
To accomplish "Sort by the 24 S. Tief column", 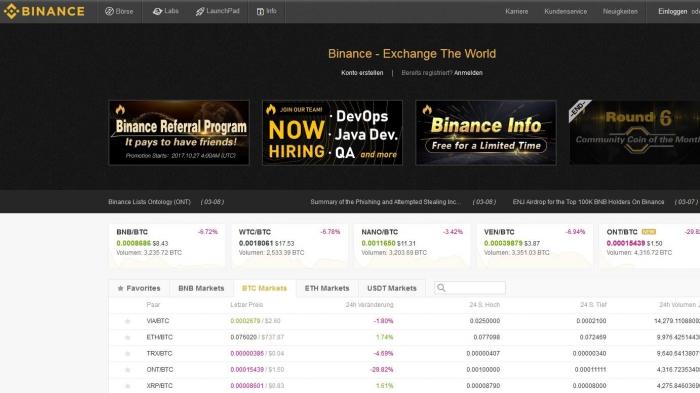I will pos(593,305).
